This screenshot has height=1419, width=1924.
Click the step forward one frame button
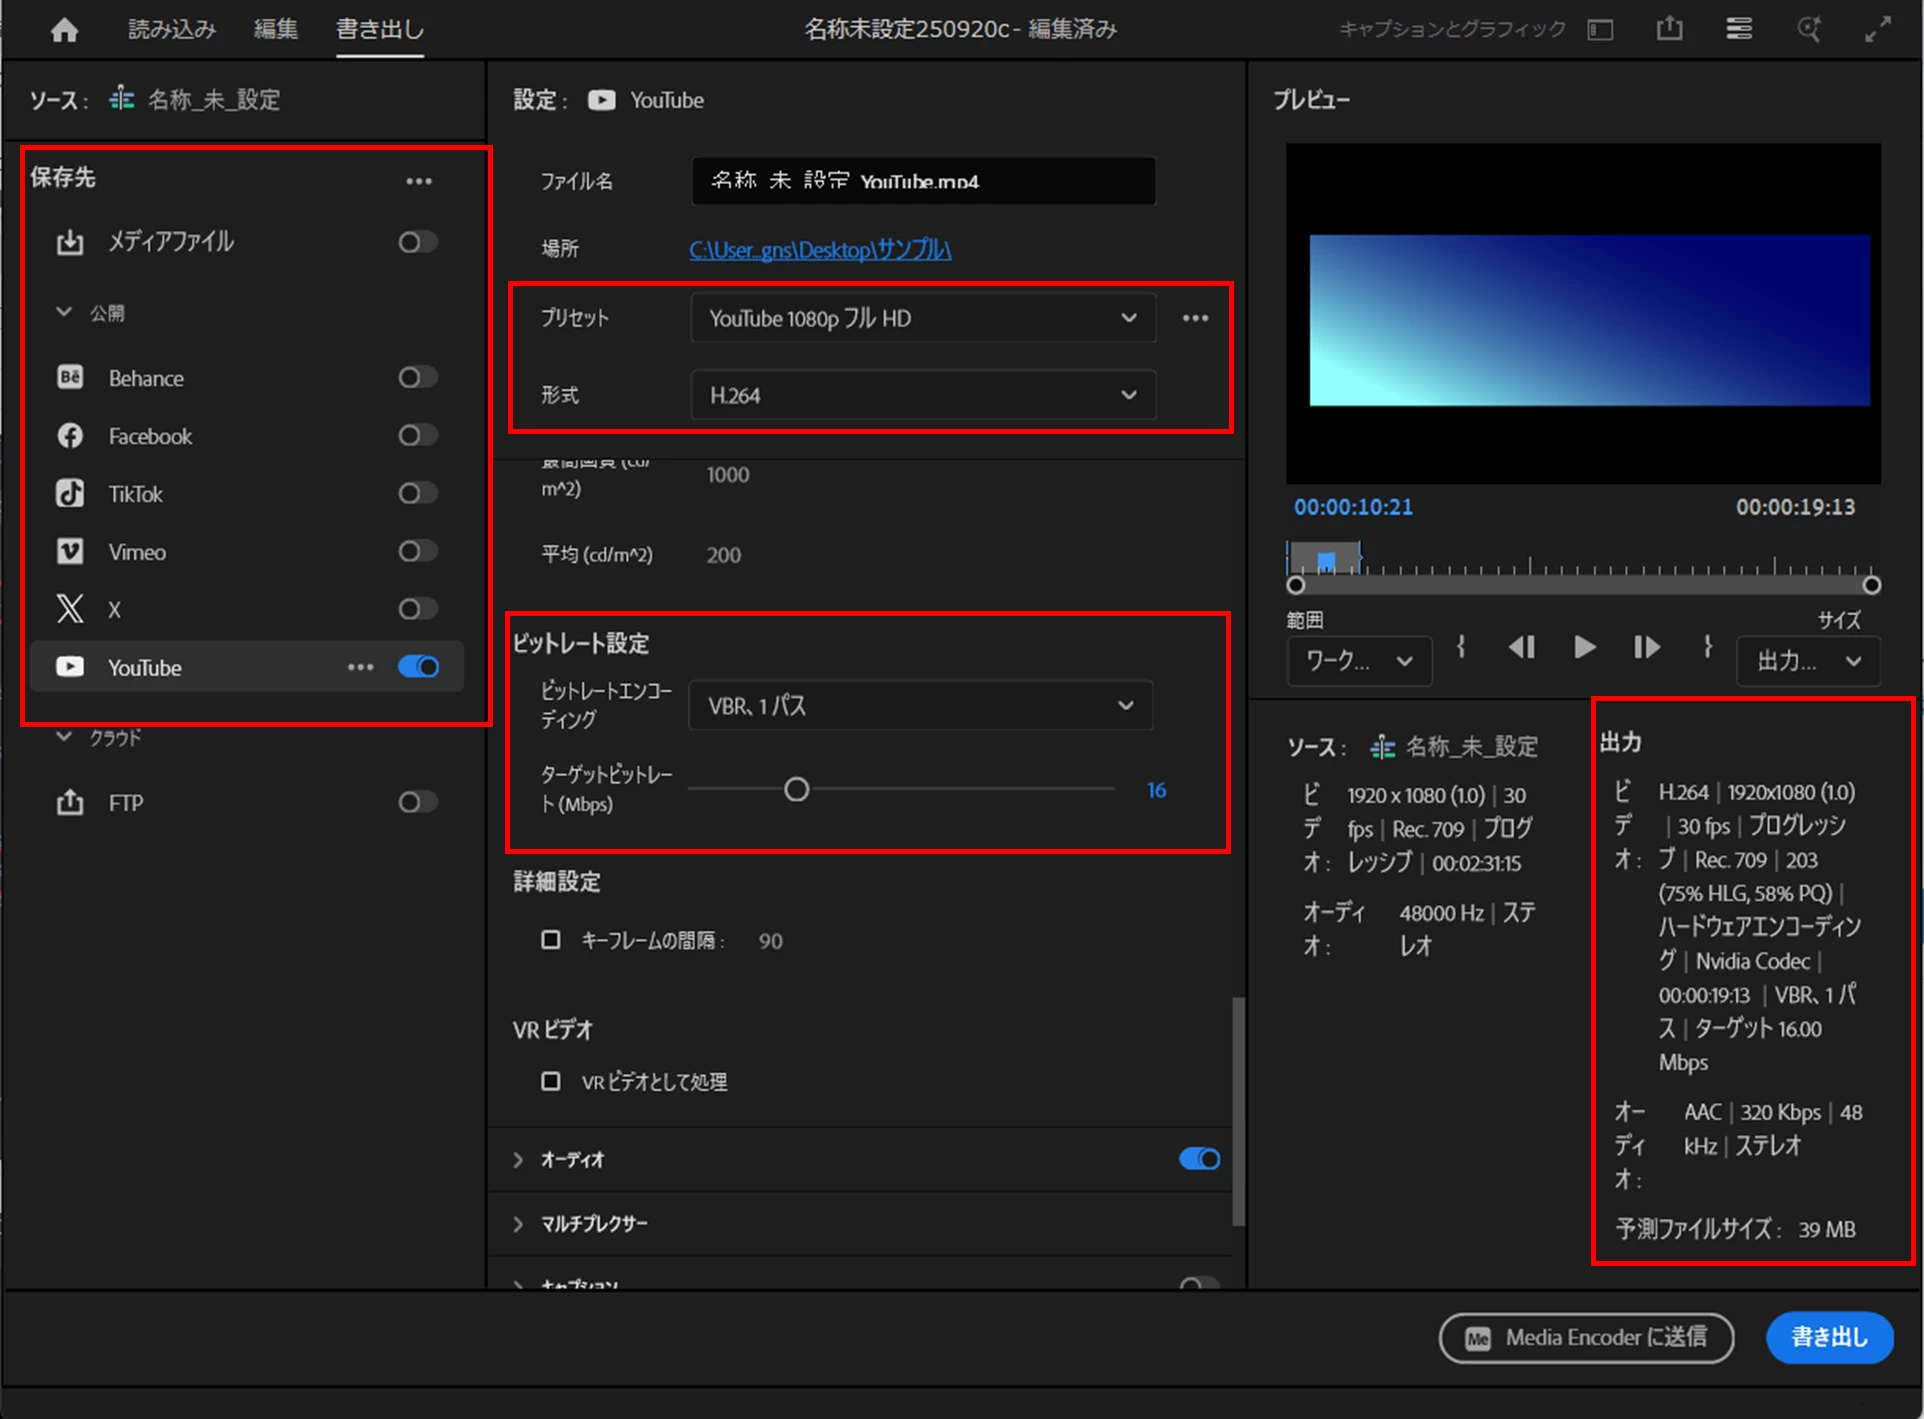click(x=1646, y=648)
